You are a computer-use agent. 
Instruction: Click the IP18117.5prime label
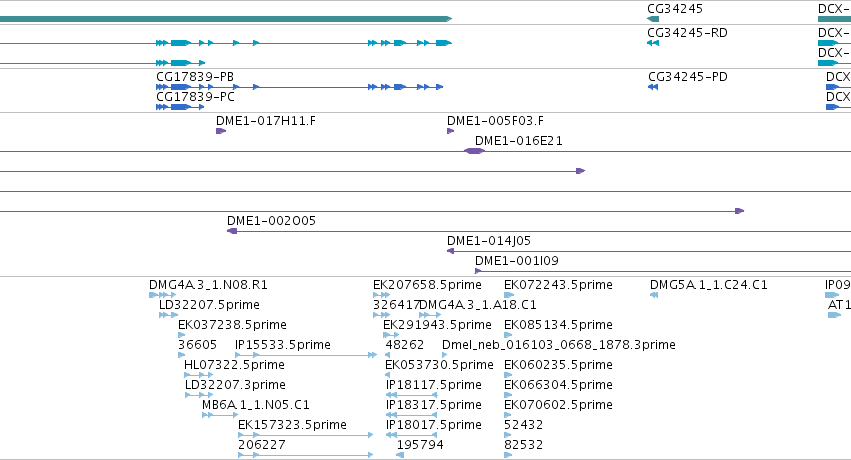pyautogui.click(x=434, y=385)
